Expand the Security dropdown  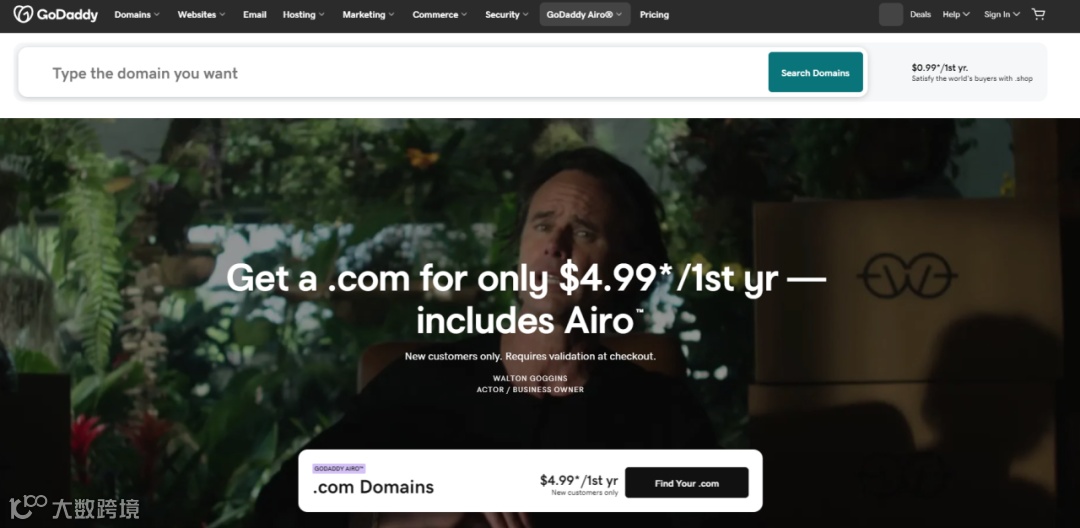pyautogui.click(x=506, y=14)
